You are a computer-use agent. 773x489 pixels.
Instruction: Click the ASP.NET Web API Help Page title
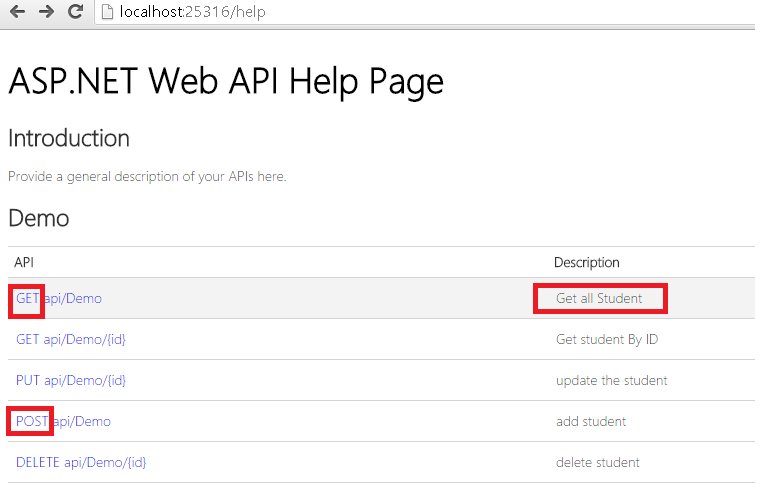[x=225, y=81]
